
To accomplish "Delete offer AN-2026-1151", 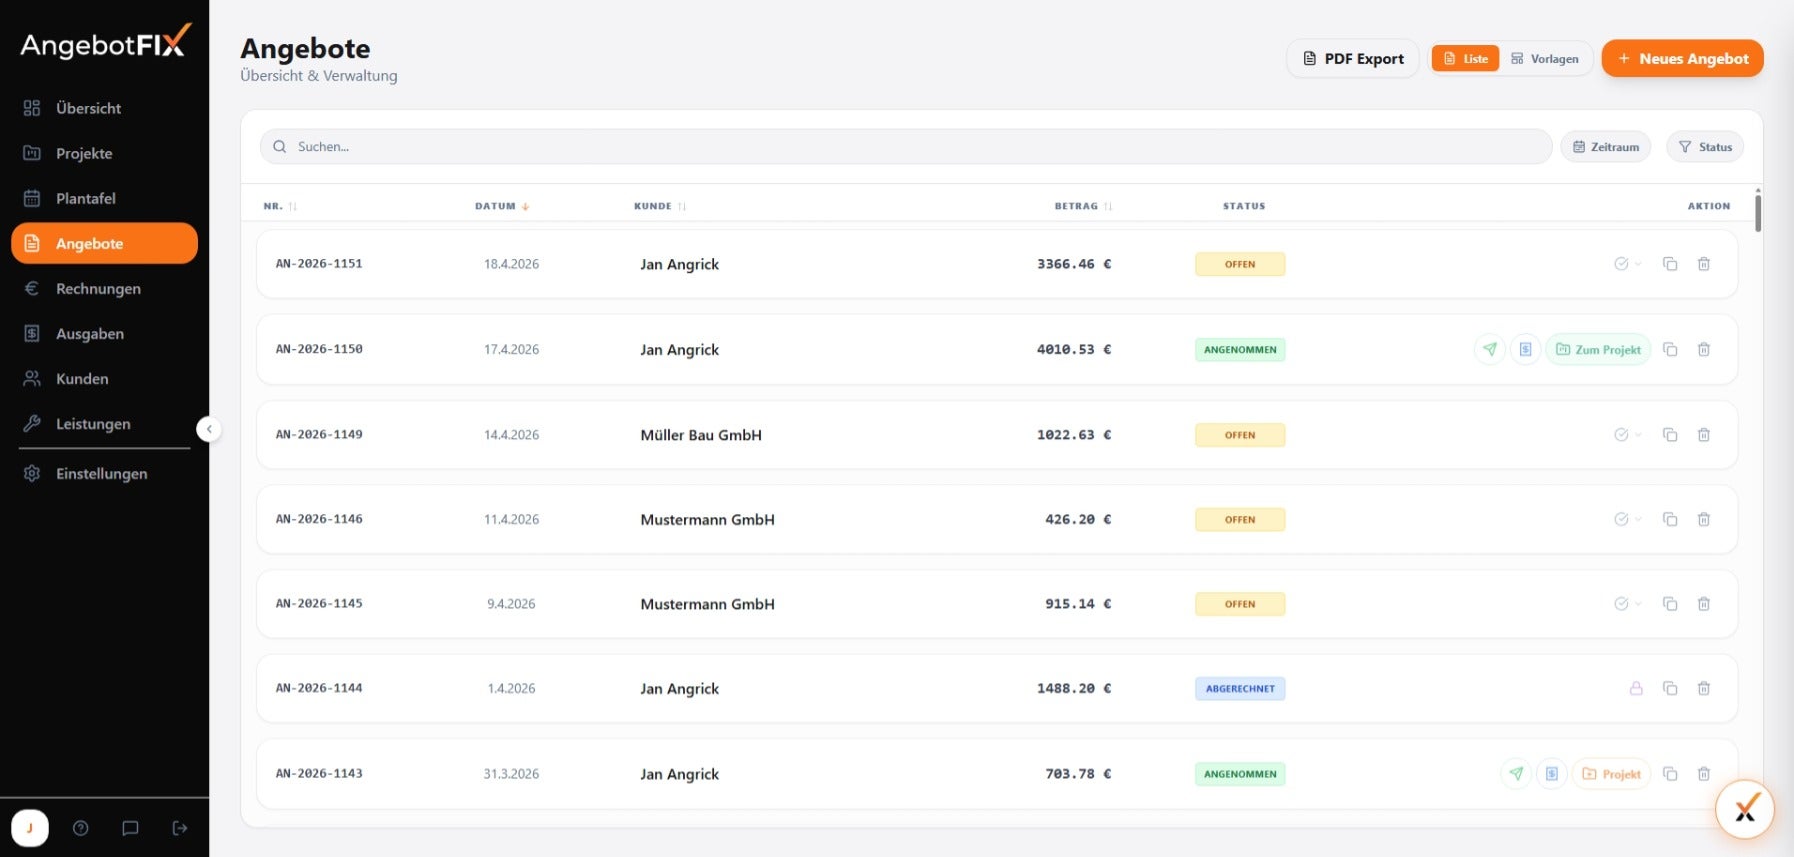I will (1704, 264).
